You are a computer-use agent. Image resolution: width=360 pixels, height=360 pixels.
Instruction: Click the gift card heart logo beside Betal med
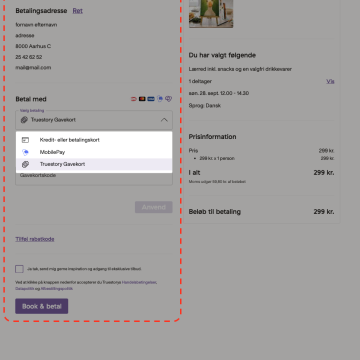pos(169,99)
